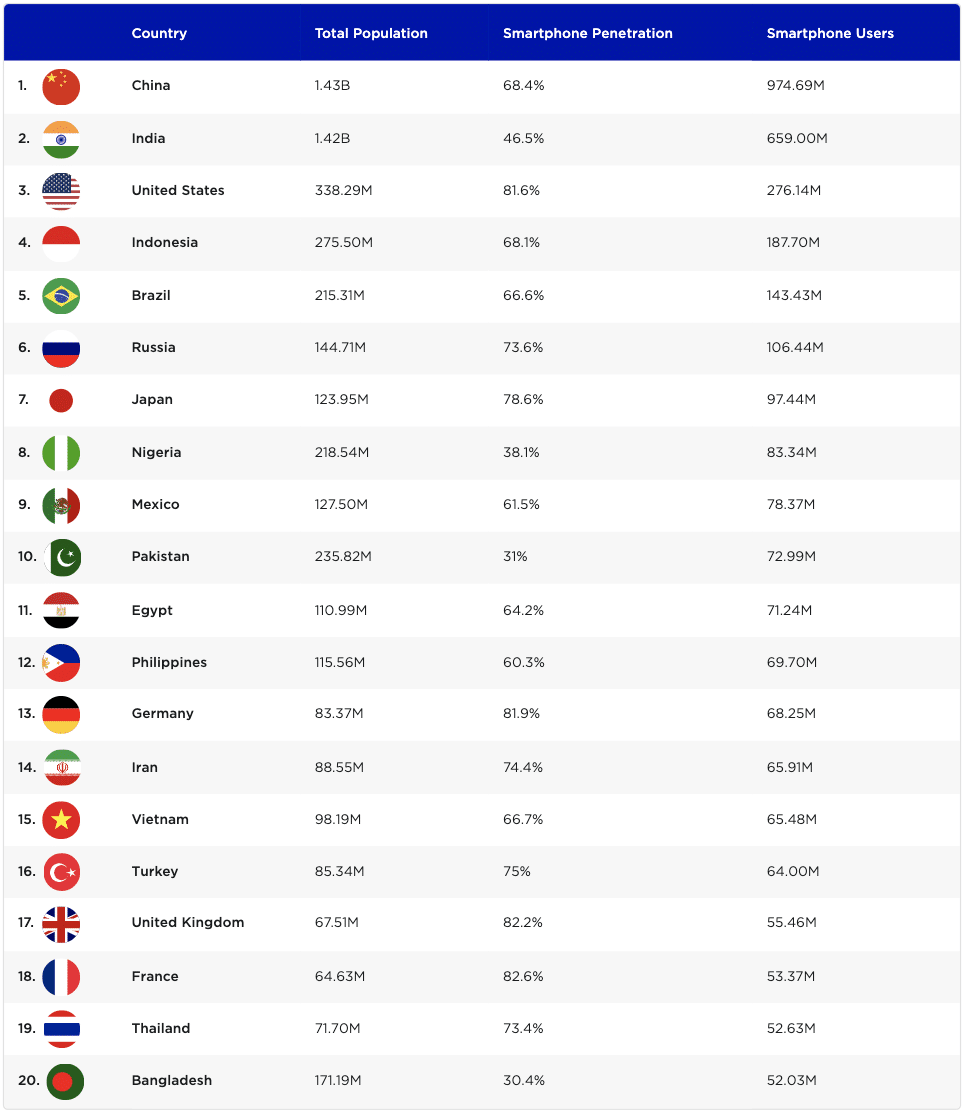964x1112 pixels.
Task: Click the Bangladesh flag icon
Action: [64, 1081]
